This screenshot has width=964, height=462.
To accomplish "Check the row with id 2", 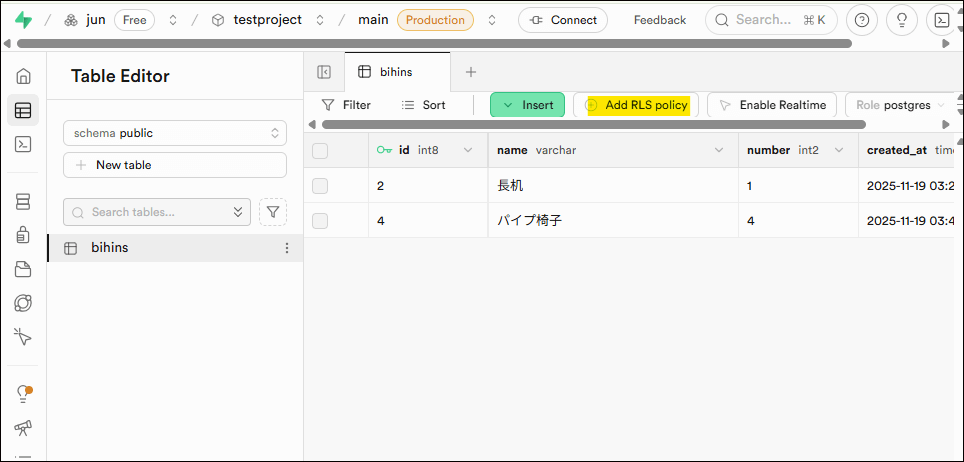I will (x=320, y=186).
